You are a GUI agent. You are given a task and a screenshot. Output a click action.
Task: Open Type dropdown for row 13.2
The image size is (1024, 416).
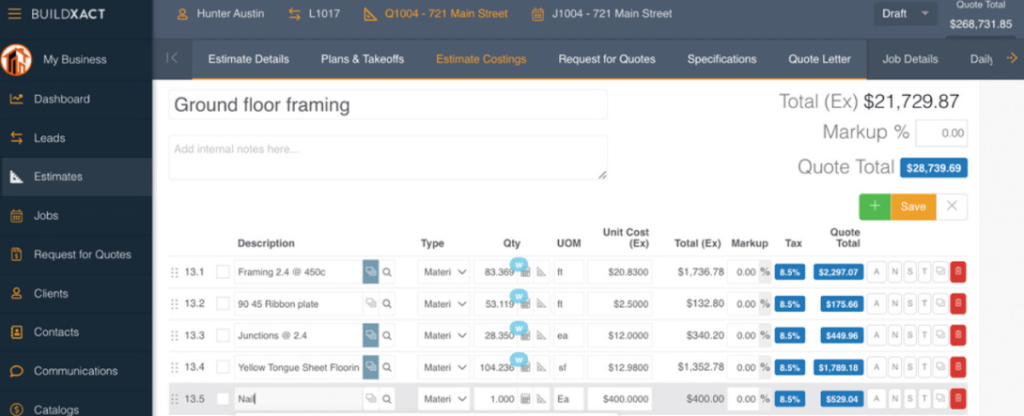pyautogui.click(x=443, y=304)
